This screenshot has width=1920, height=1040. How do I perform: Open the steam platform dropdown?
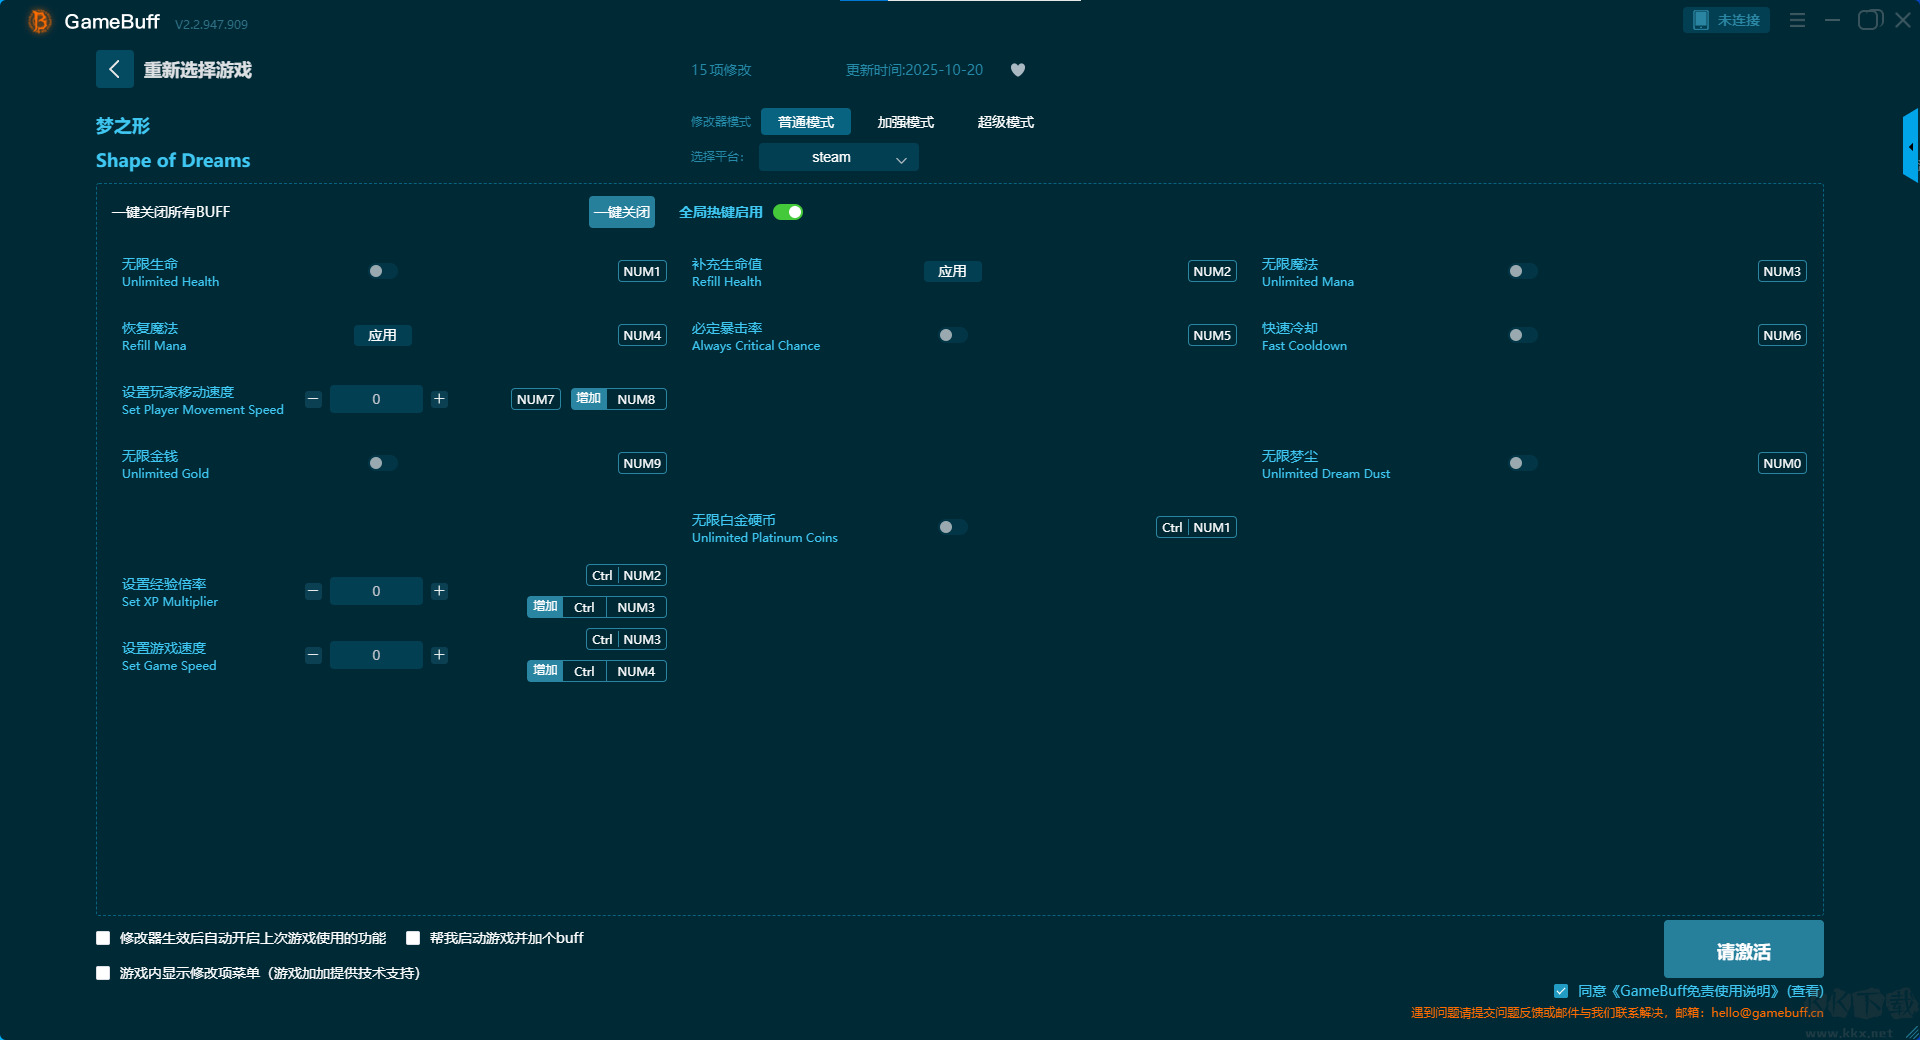tap(838, 157)
